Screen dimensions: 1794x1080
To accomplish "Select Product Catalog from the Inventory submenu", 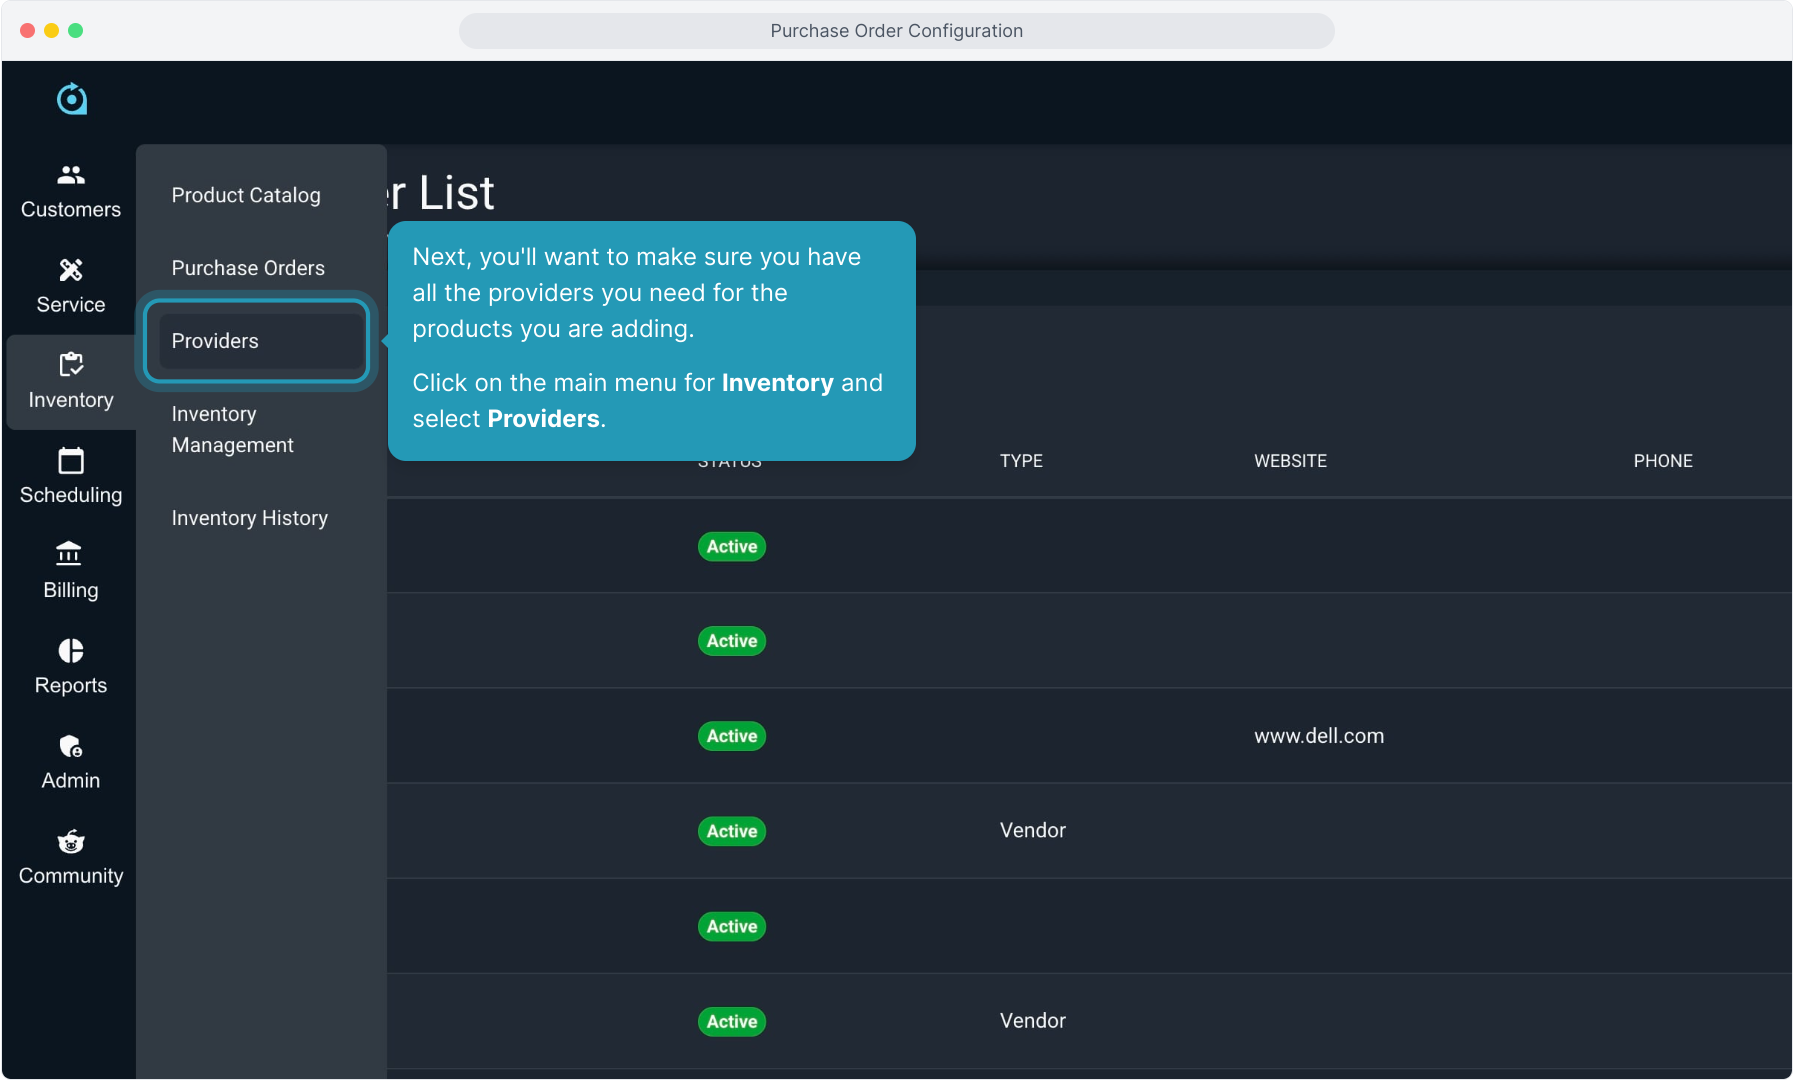I will (246, 195).
